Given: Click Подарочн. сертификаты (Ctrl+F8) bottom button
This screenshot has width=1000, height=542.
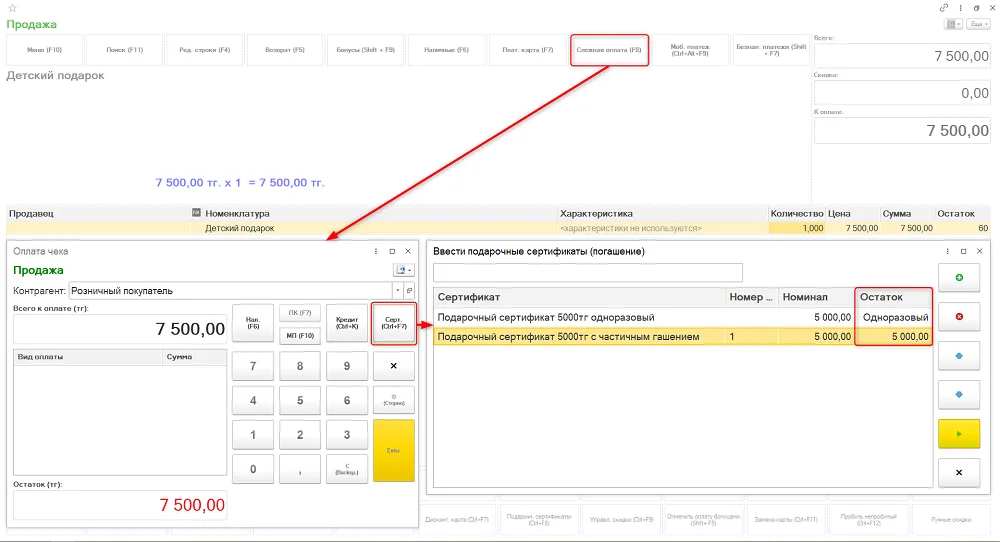Looking at the screenshot, I should (x=538, y=520).
